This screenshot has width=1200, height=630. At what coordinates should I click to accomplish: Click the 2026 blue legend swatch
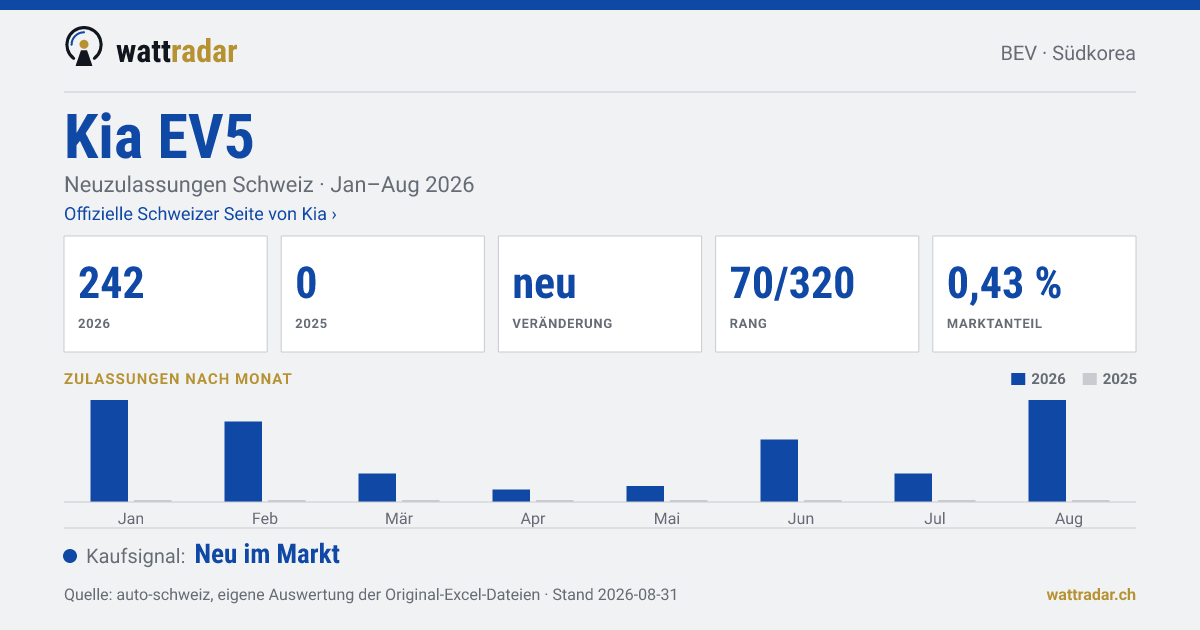click(x=1018, y=379)
